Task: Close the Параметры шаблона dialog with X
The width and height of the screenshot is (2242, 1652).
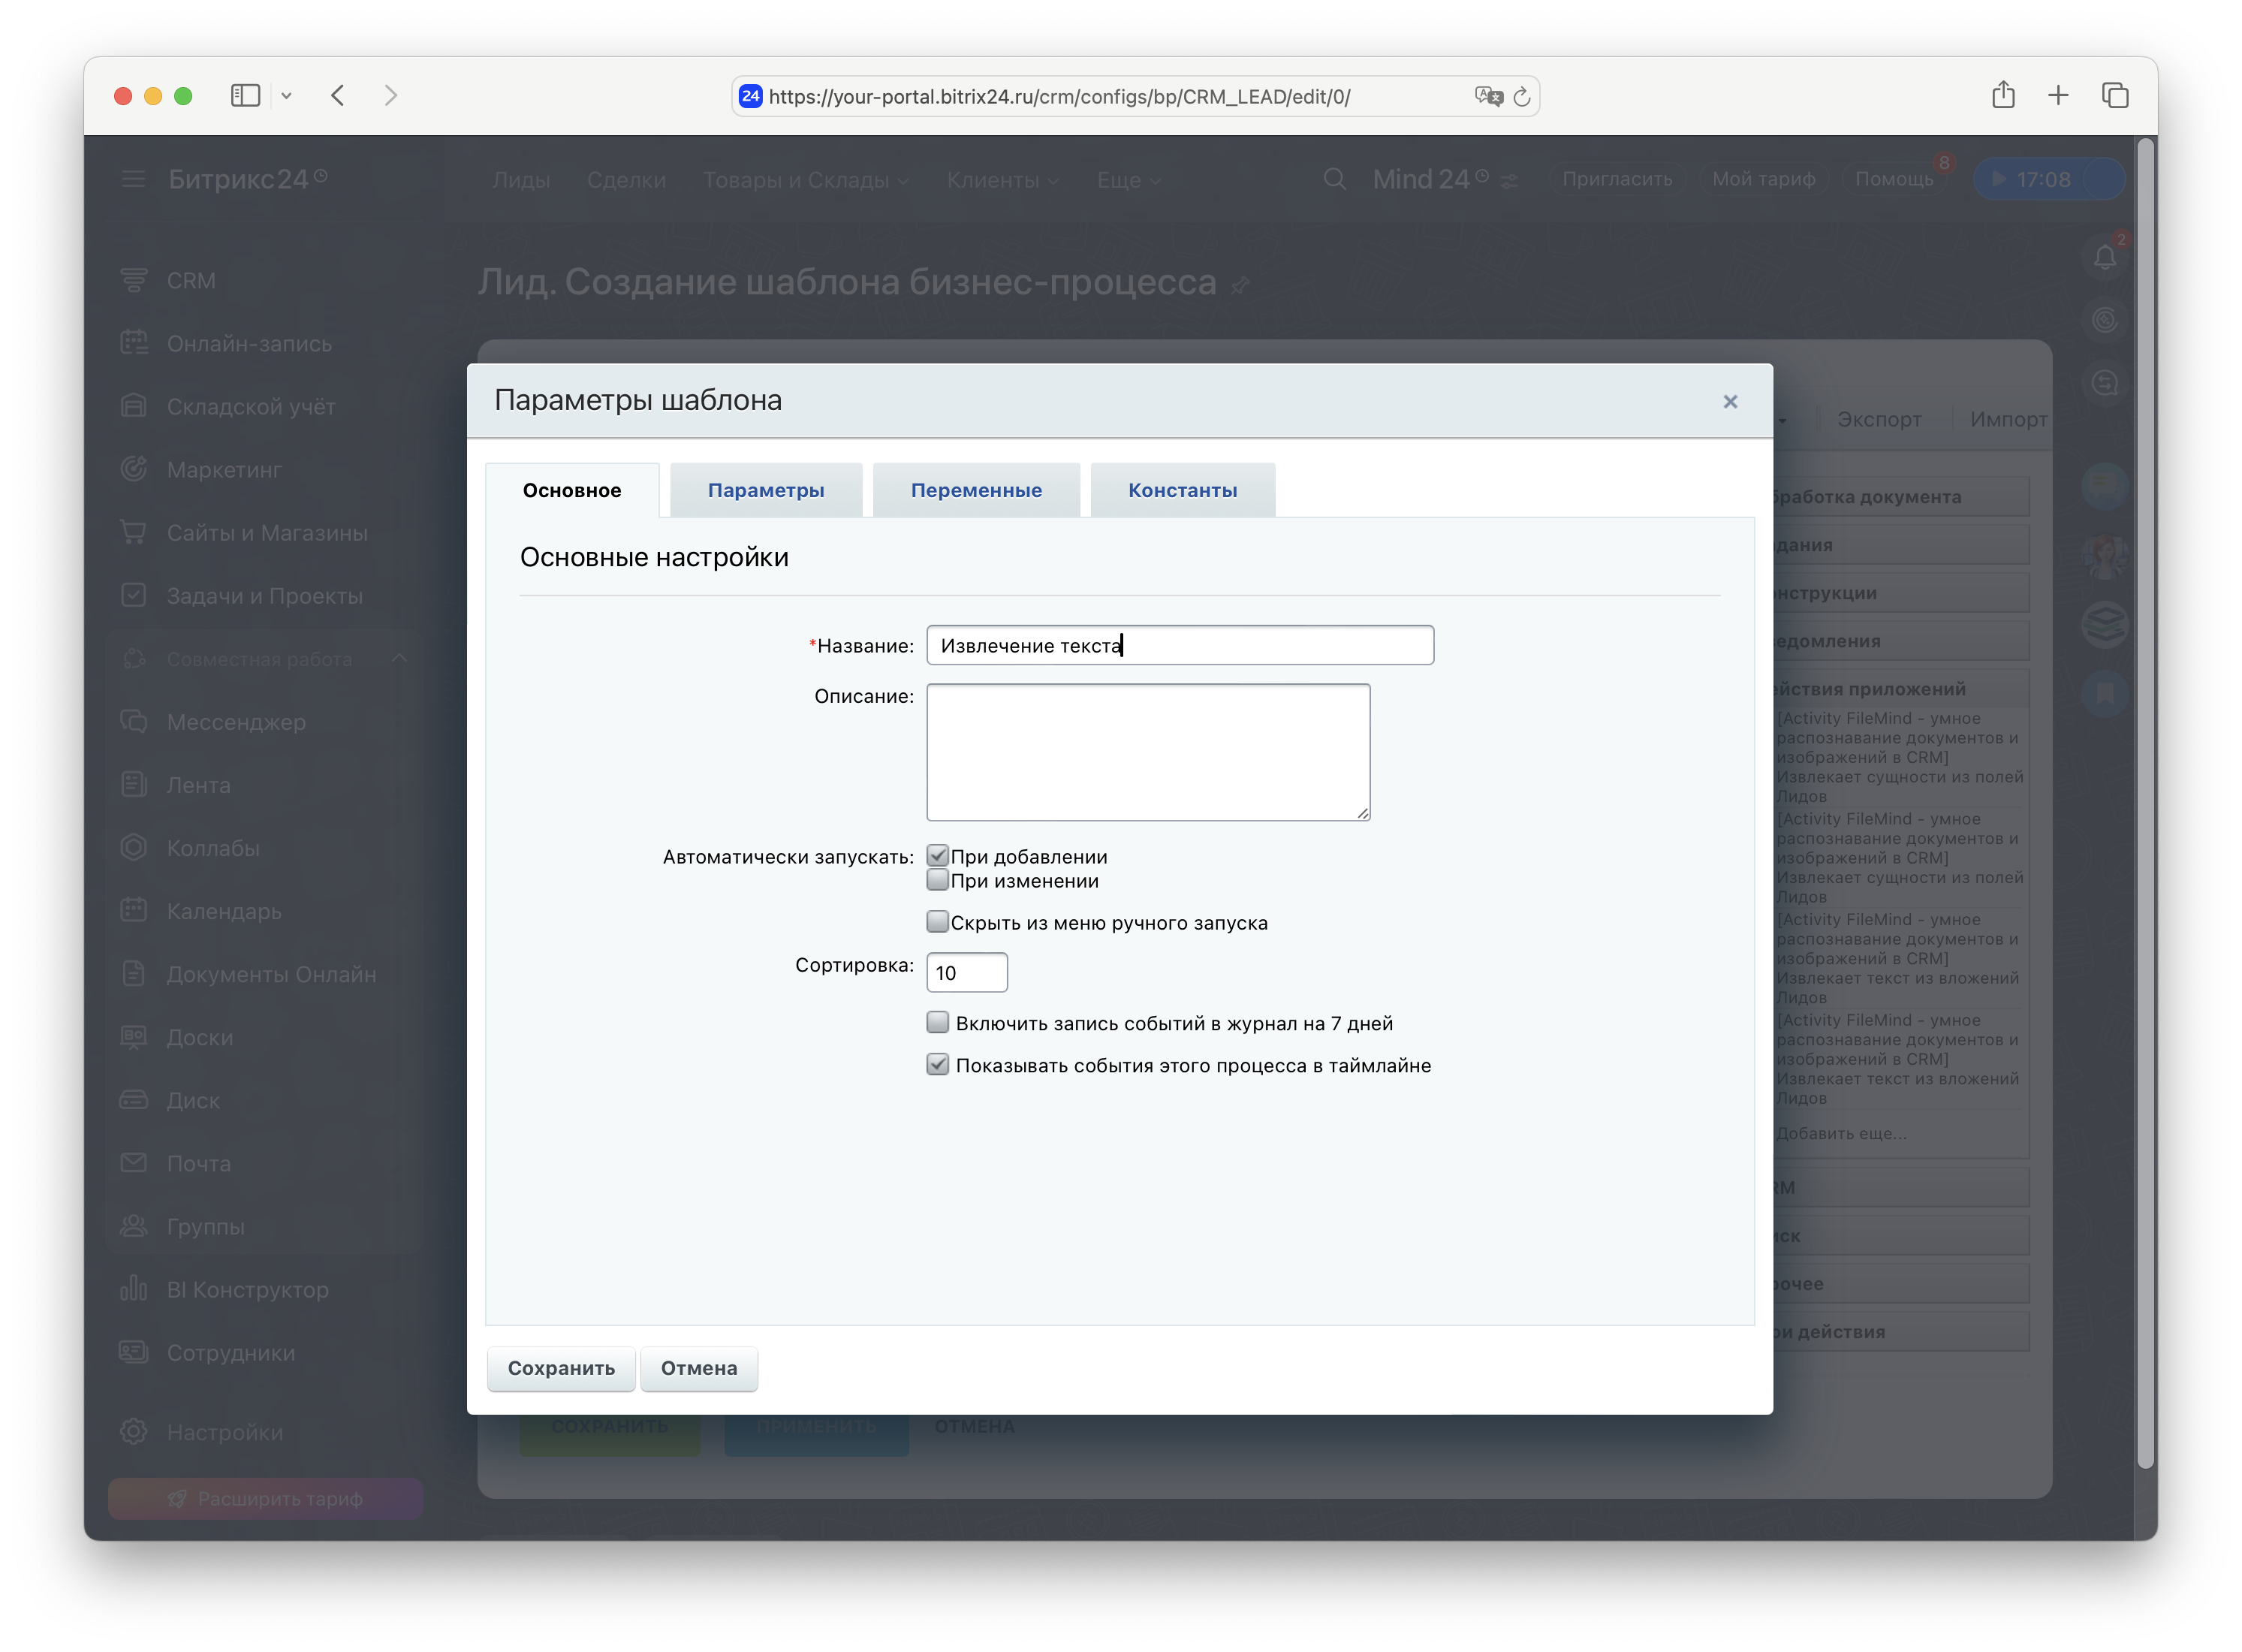Action: 1730,402
